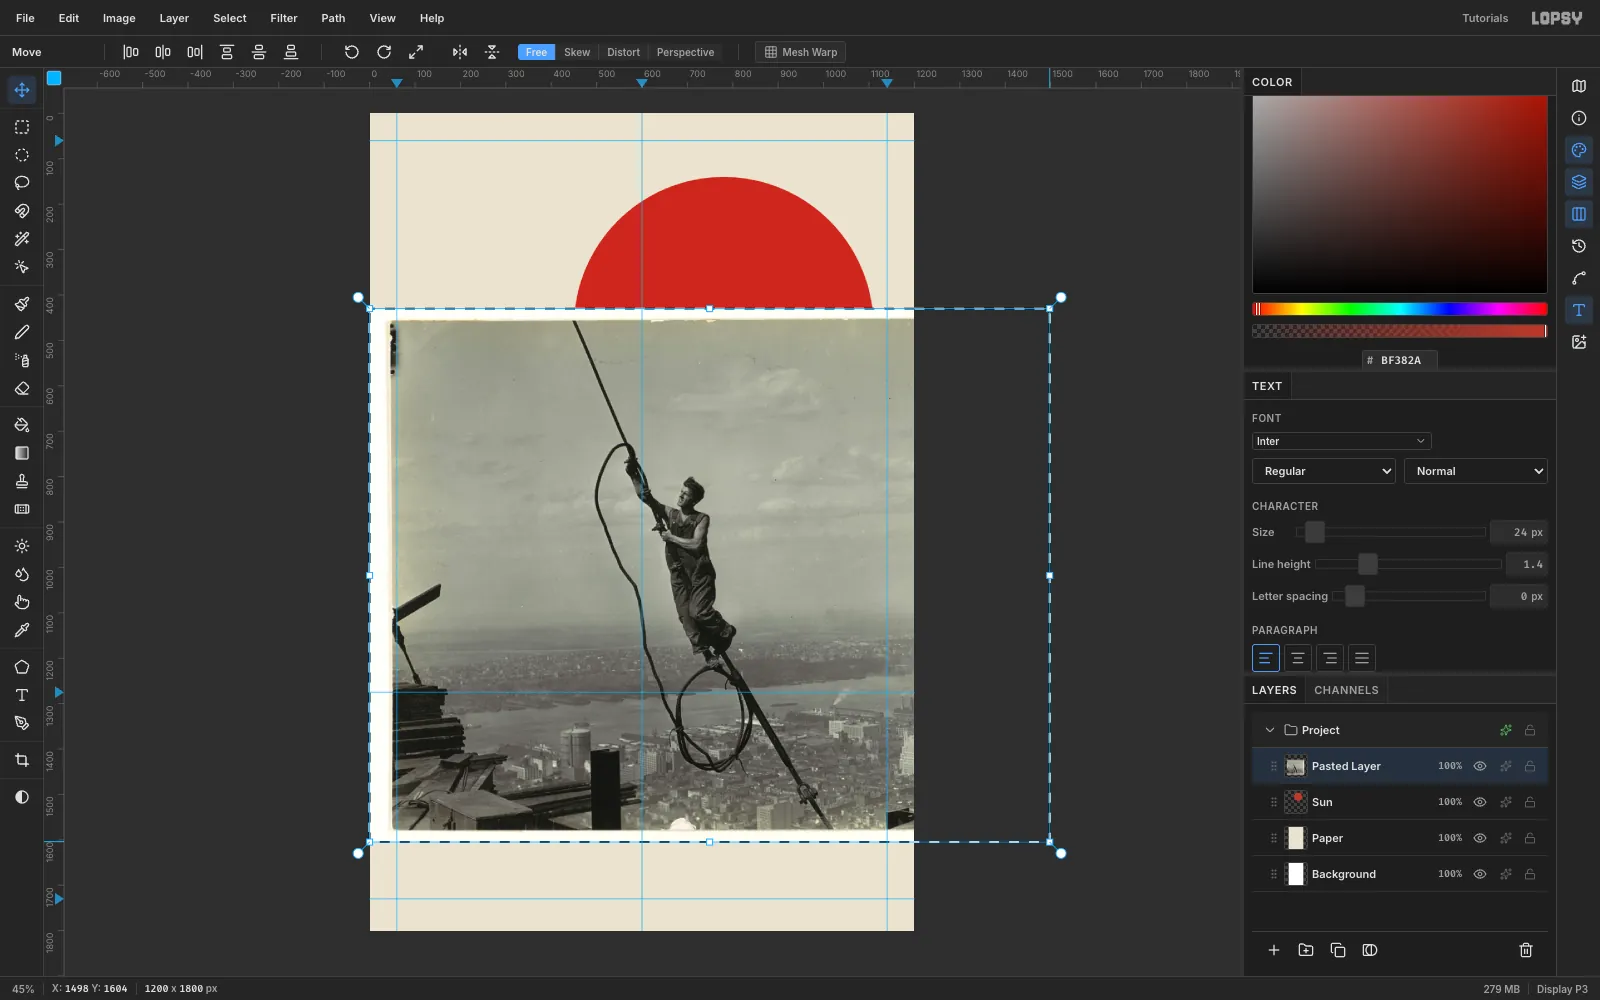Add a new layer with the plus icon
The width and height of the screenshot is (1600, 1000).
1274,950
